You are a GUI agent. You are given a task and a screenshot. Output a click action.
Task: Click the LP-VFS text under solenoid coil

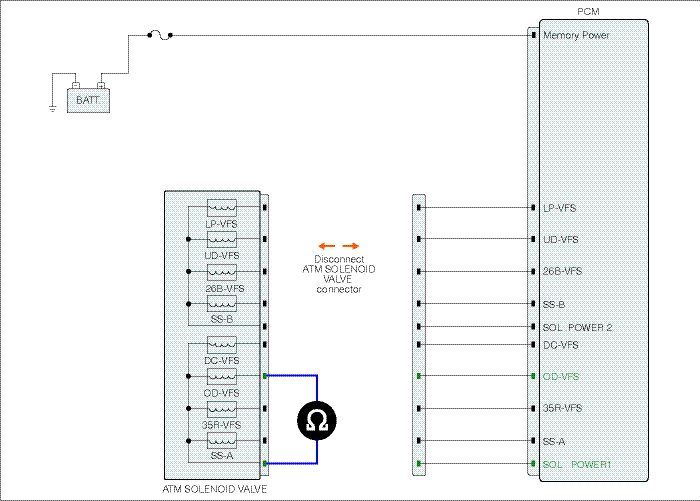[x=221, y=224]
